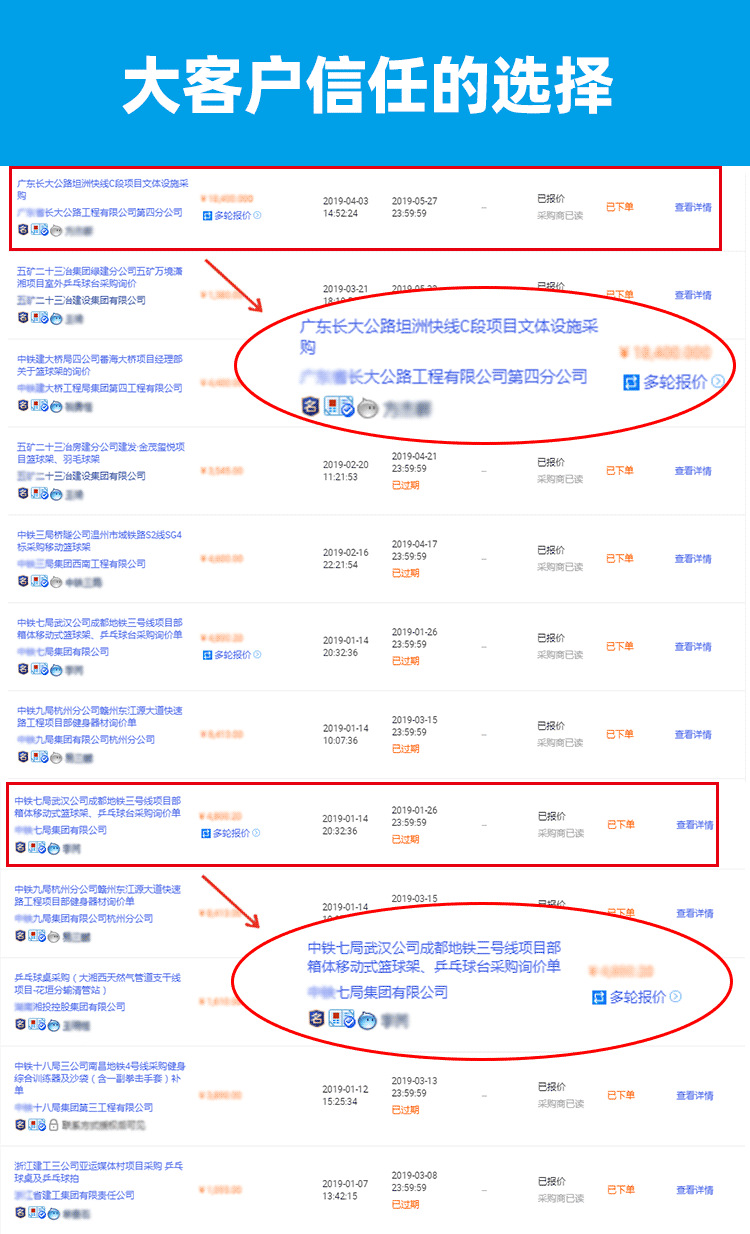The width and height of the screenshot is (750, 1234).
Task: Click the chat avatar in 番海大桥项目 row
Action: point(56,406)
